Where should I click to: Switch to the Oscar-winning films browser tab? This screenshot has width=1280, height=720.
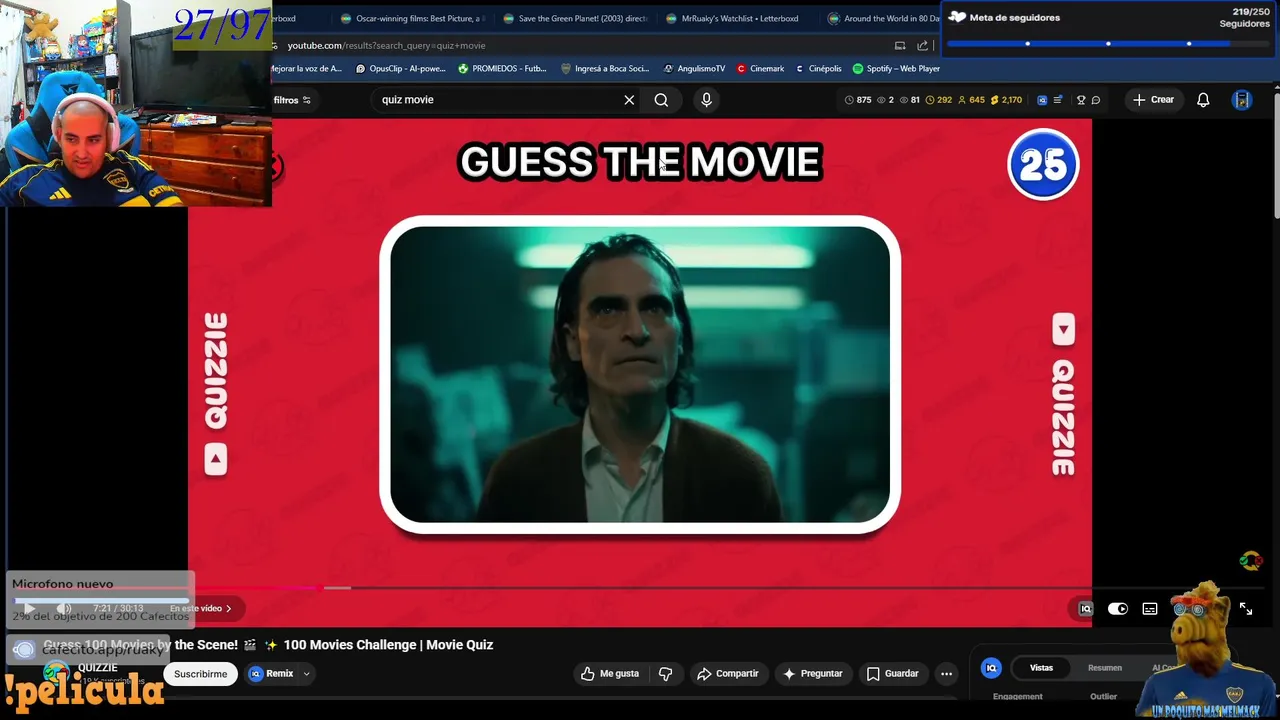[x=412, y=18]
